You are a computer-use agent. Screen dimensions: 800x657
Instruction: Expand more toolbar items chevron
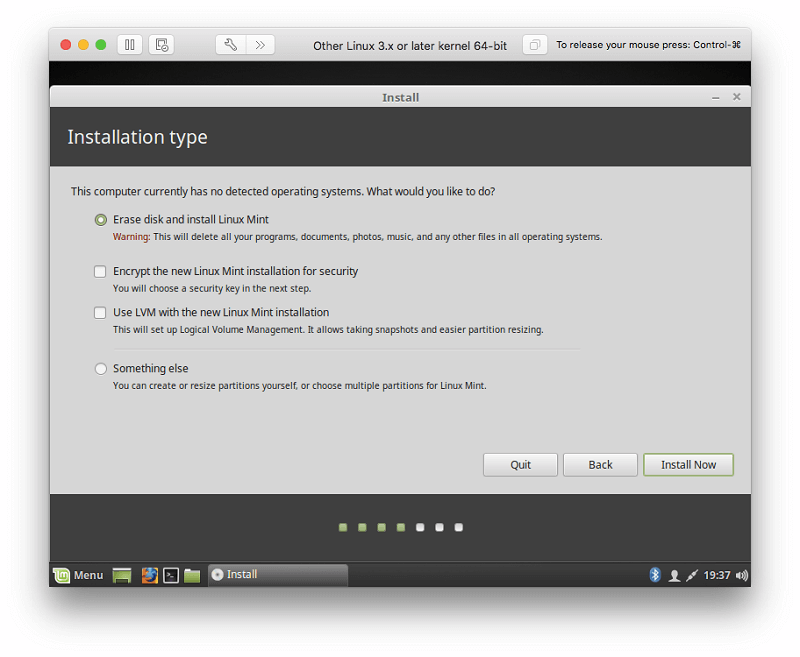pyautogui.click(x=260, y=45)
